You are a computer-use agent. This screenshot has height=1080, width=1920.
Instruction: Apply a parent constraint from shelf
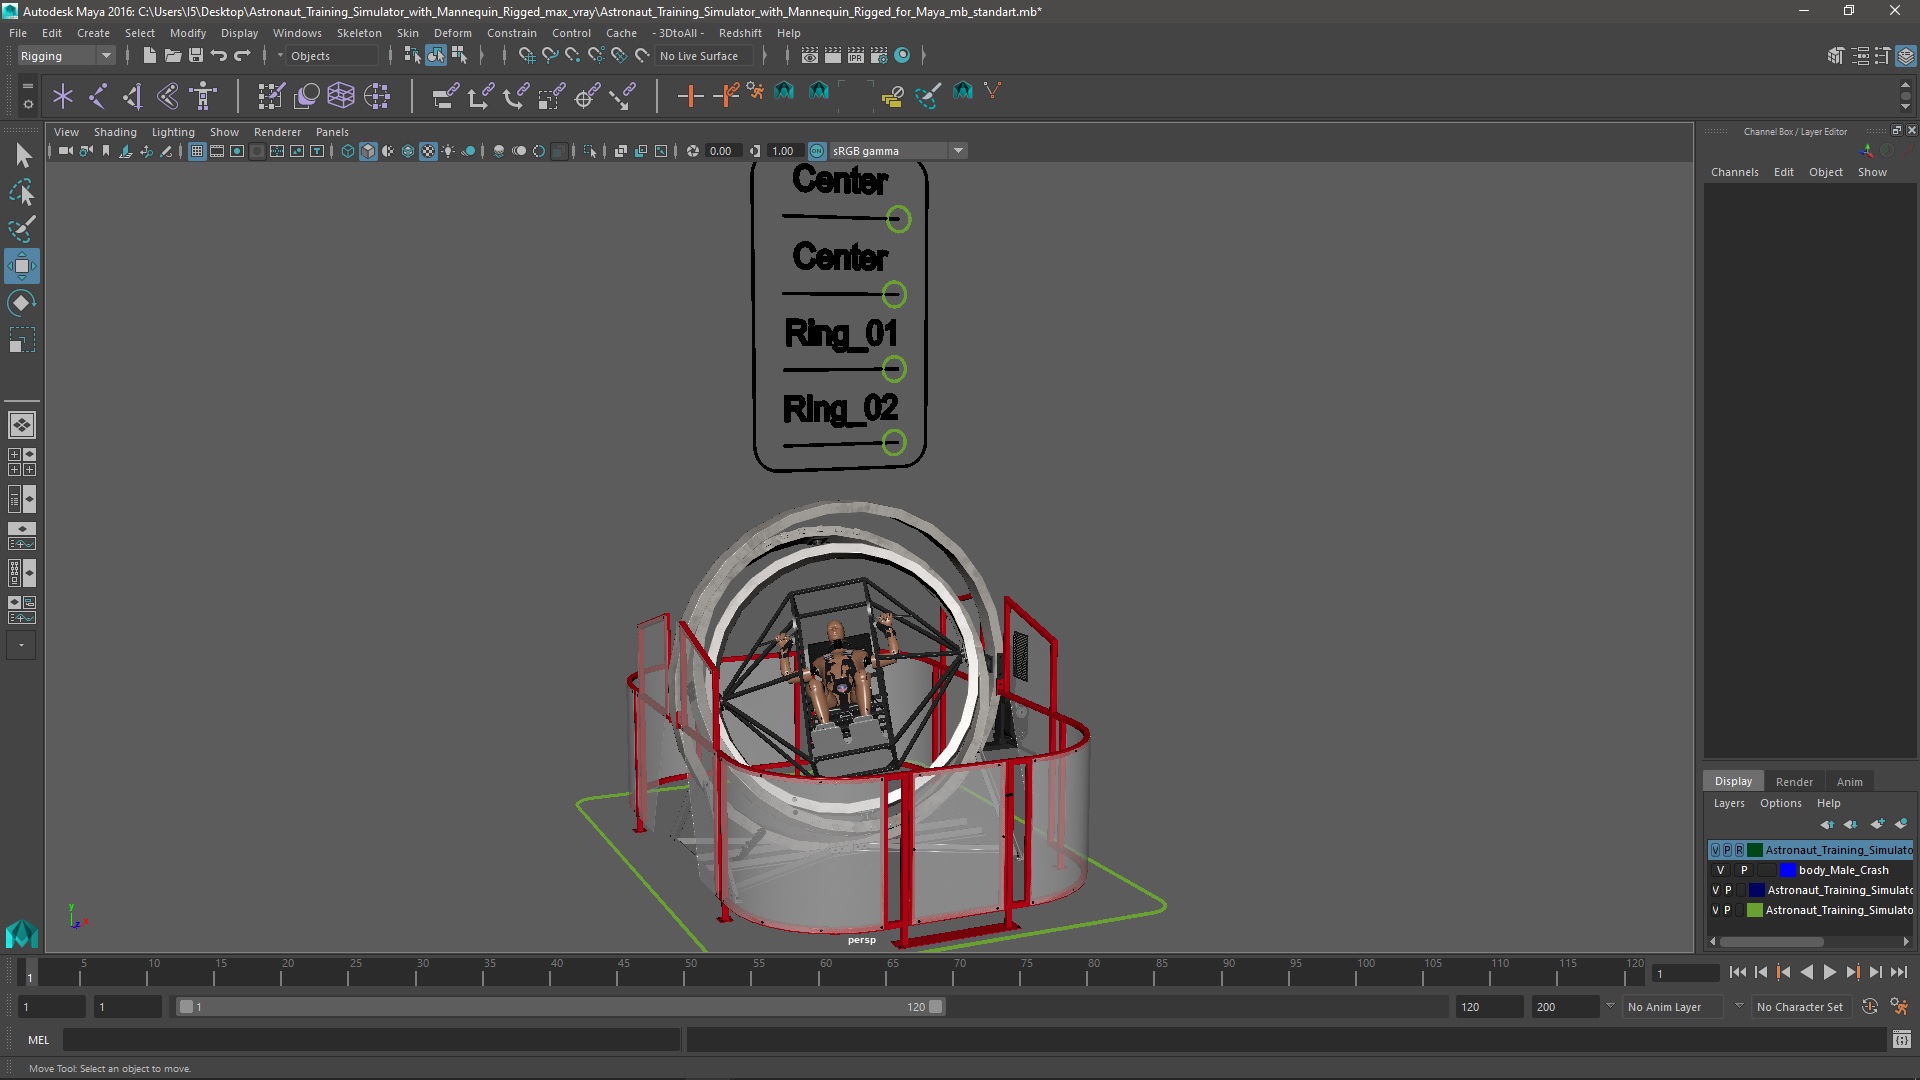pyautogui.click(x=445, y=96)
